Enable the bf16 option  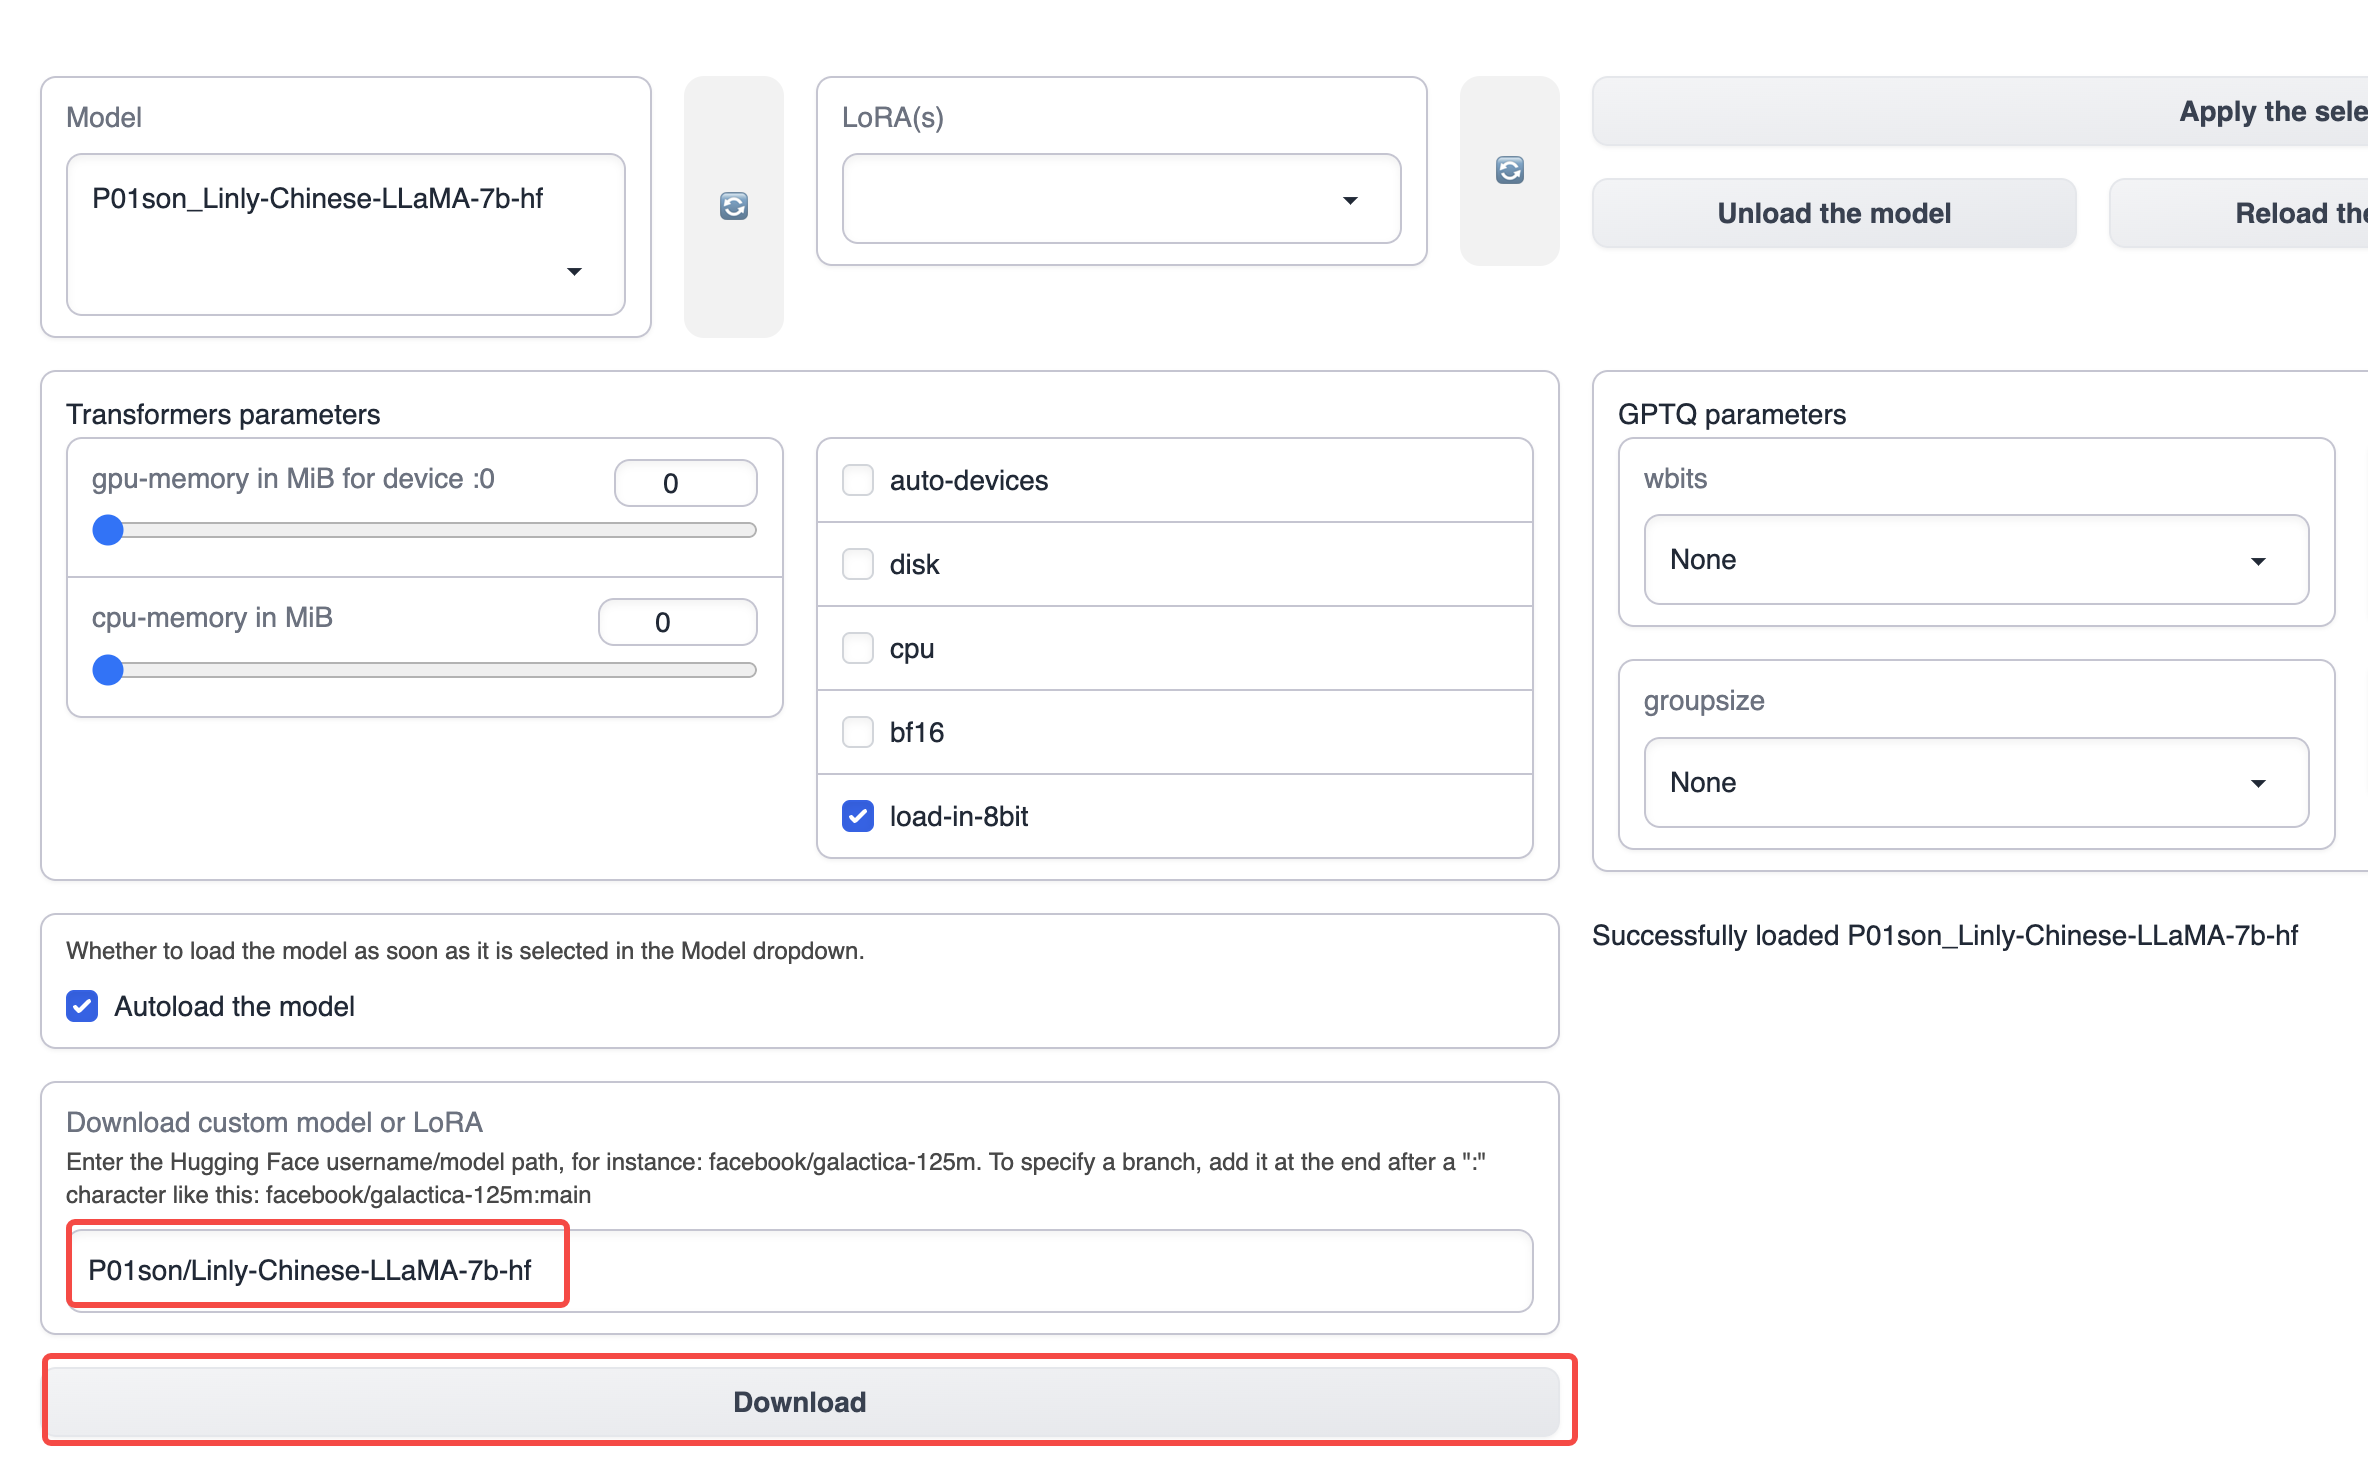tap(858, 732)
